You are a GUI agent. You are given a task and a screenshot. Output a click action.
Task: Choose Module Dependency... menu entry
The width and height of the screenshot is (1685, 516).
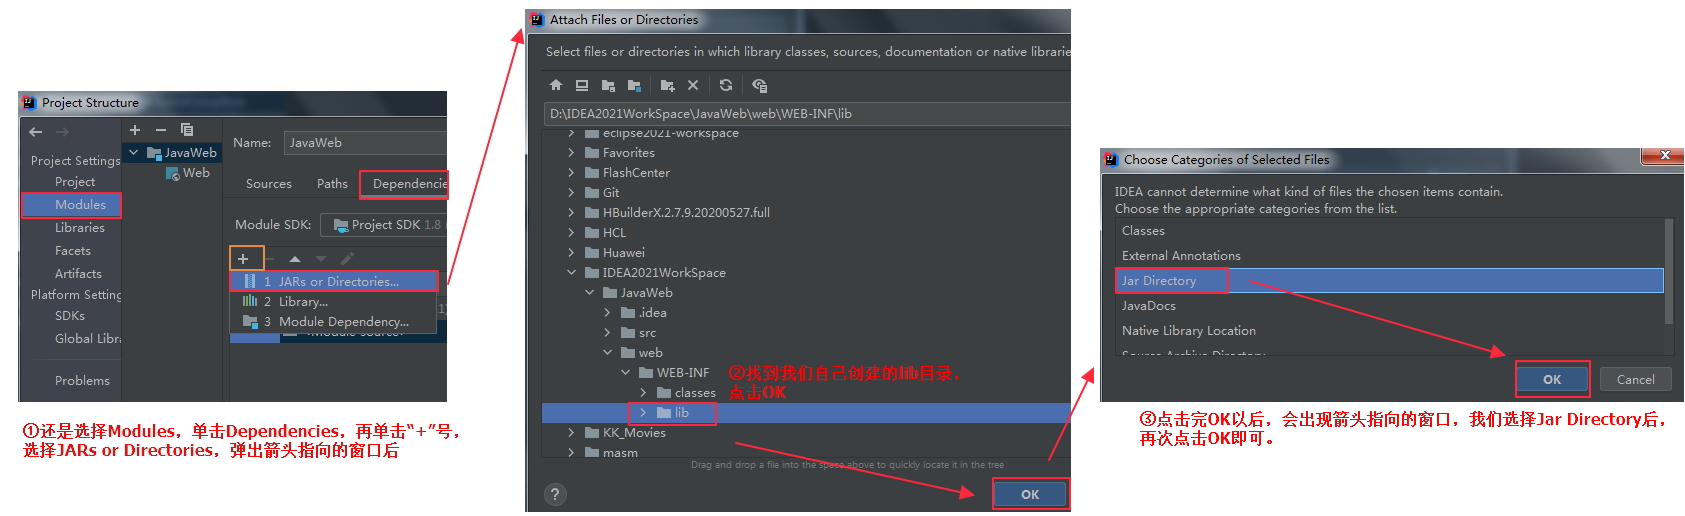[333, 322]
